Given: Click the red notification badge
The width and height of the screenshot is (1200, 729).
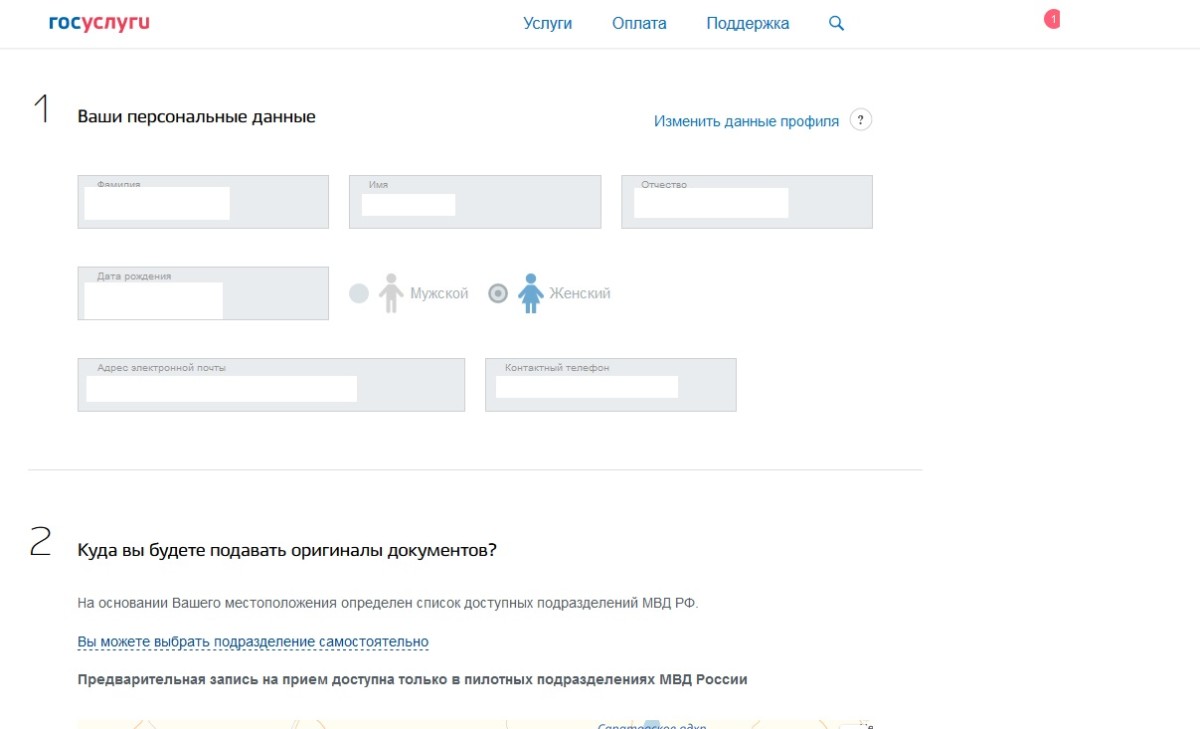Looking at the screenshot, I should coord(1052,19).
